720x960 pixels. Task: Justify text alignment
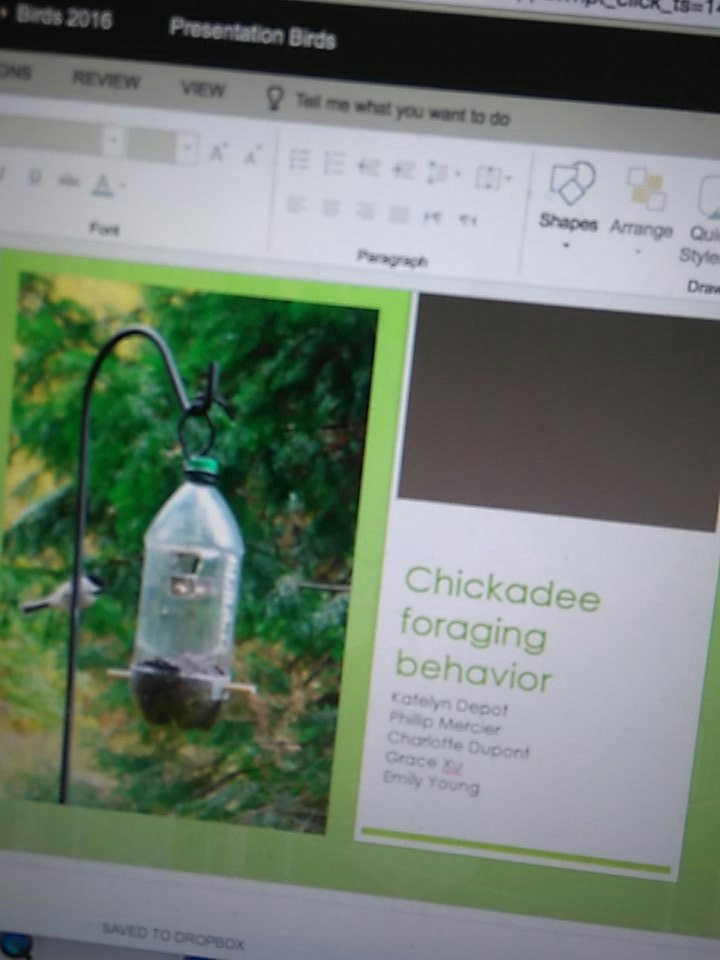399,213
